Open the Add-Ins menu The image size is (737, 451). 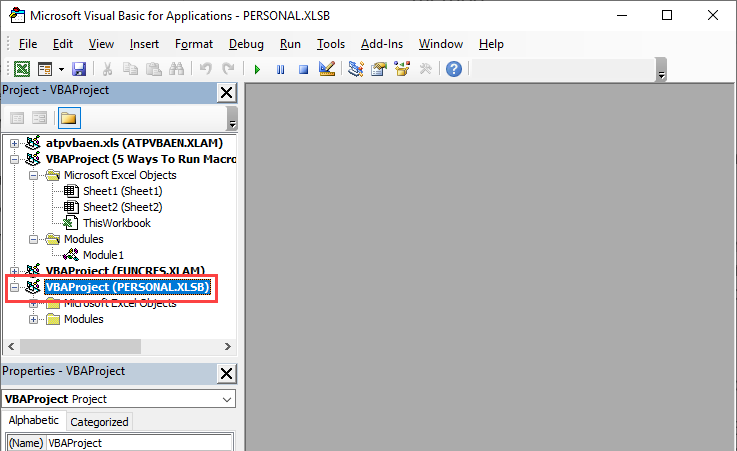(x=382, y=44)
